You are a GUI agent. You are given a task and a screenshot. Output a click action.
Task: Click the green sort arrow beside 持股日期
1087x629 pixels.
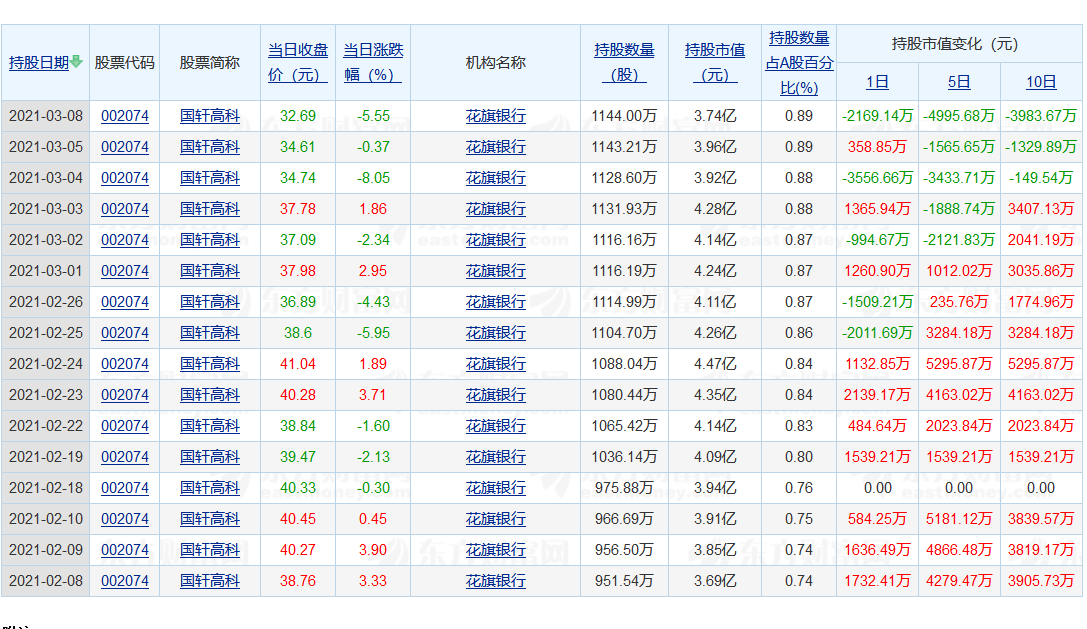77,63
